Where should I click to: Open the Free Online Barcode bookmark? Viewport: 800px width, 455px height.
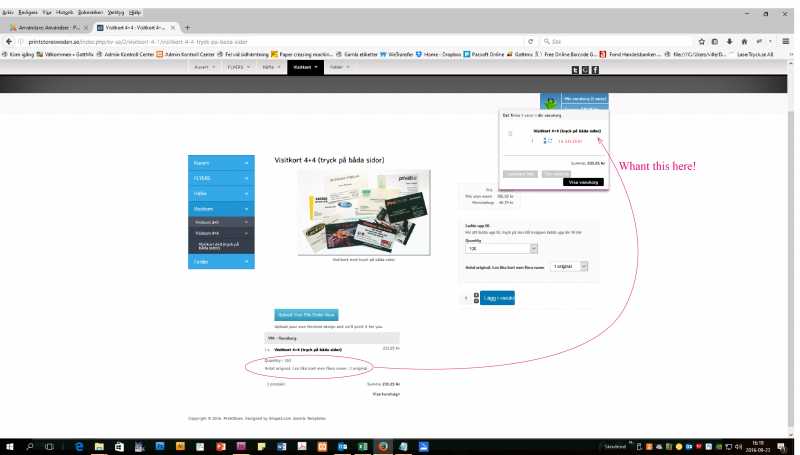[x=566, y=54]
